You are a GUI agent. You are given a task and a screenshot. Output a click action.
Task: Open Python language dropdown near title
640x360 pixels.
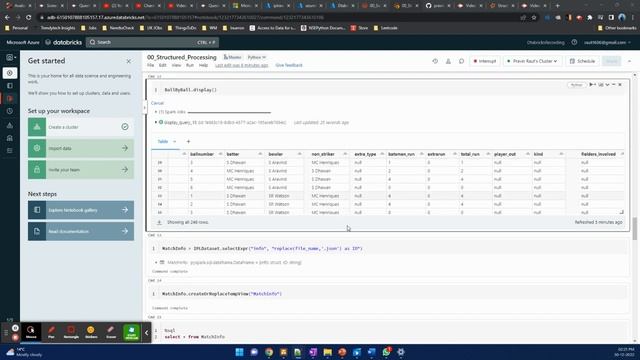pyautogui.click(x=256, y=57)
